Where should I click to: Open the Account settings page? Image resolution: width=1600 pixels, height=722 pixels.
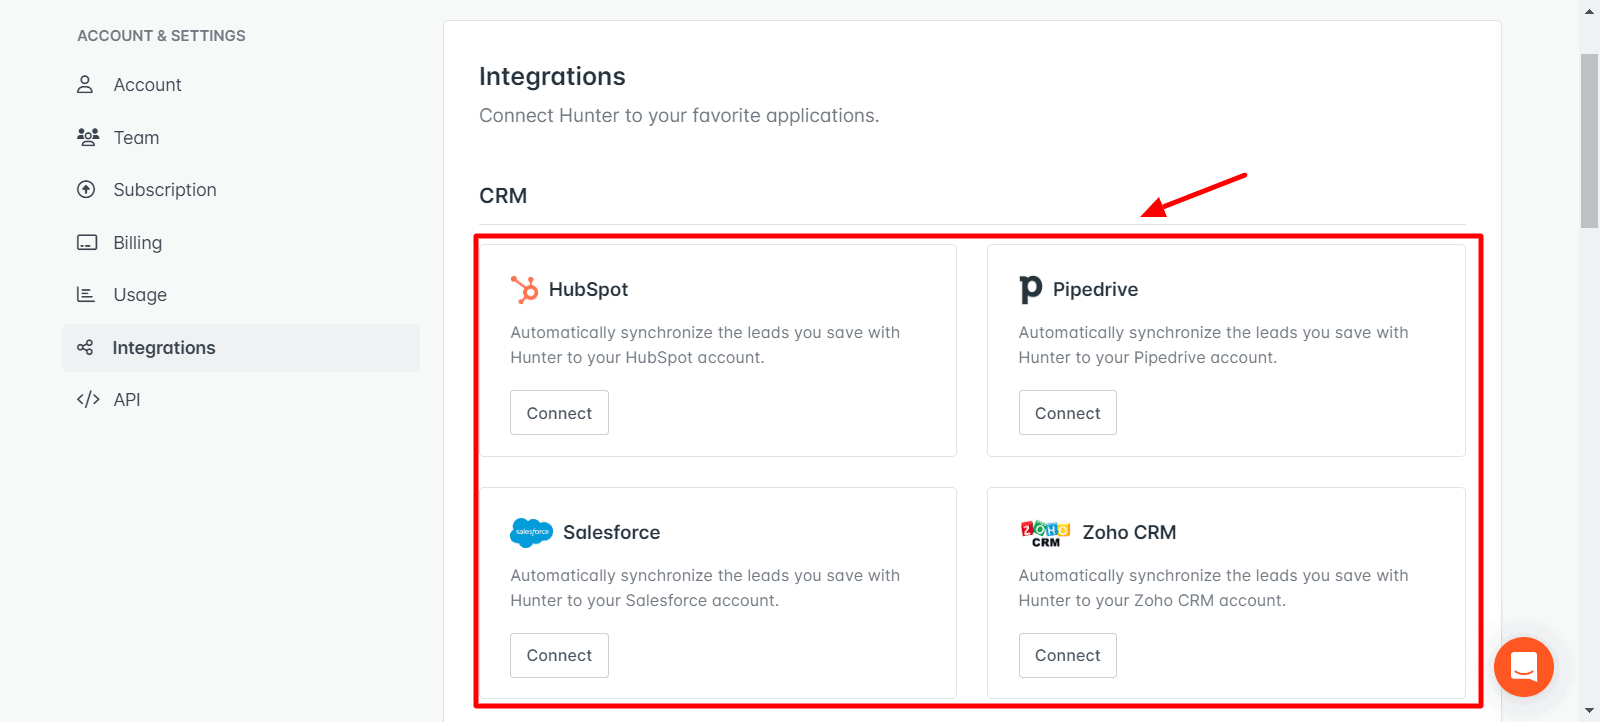pos(147,85)
